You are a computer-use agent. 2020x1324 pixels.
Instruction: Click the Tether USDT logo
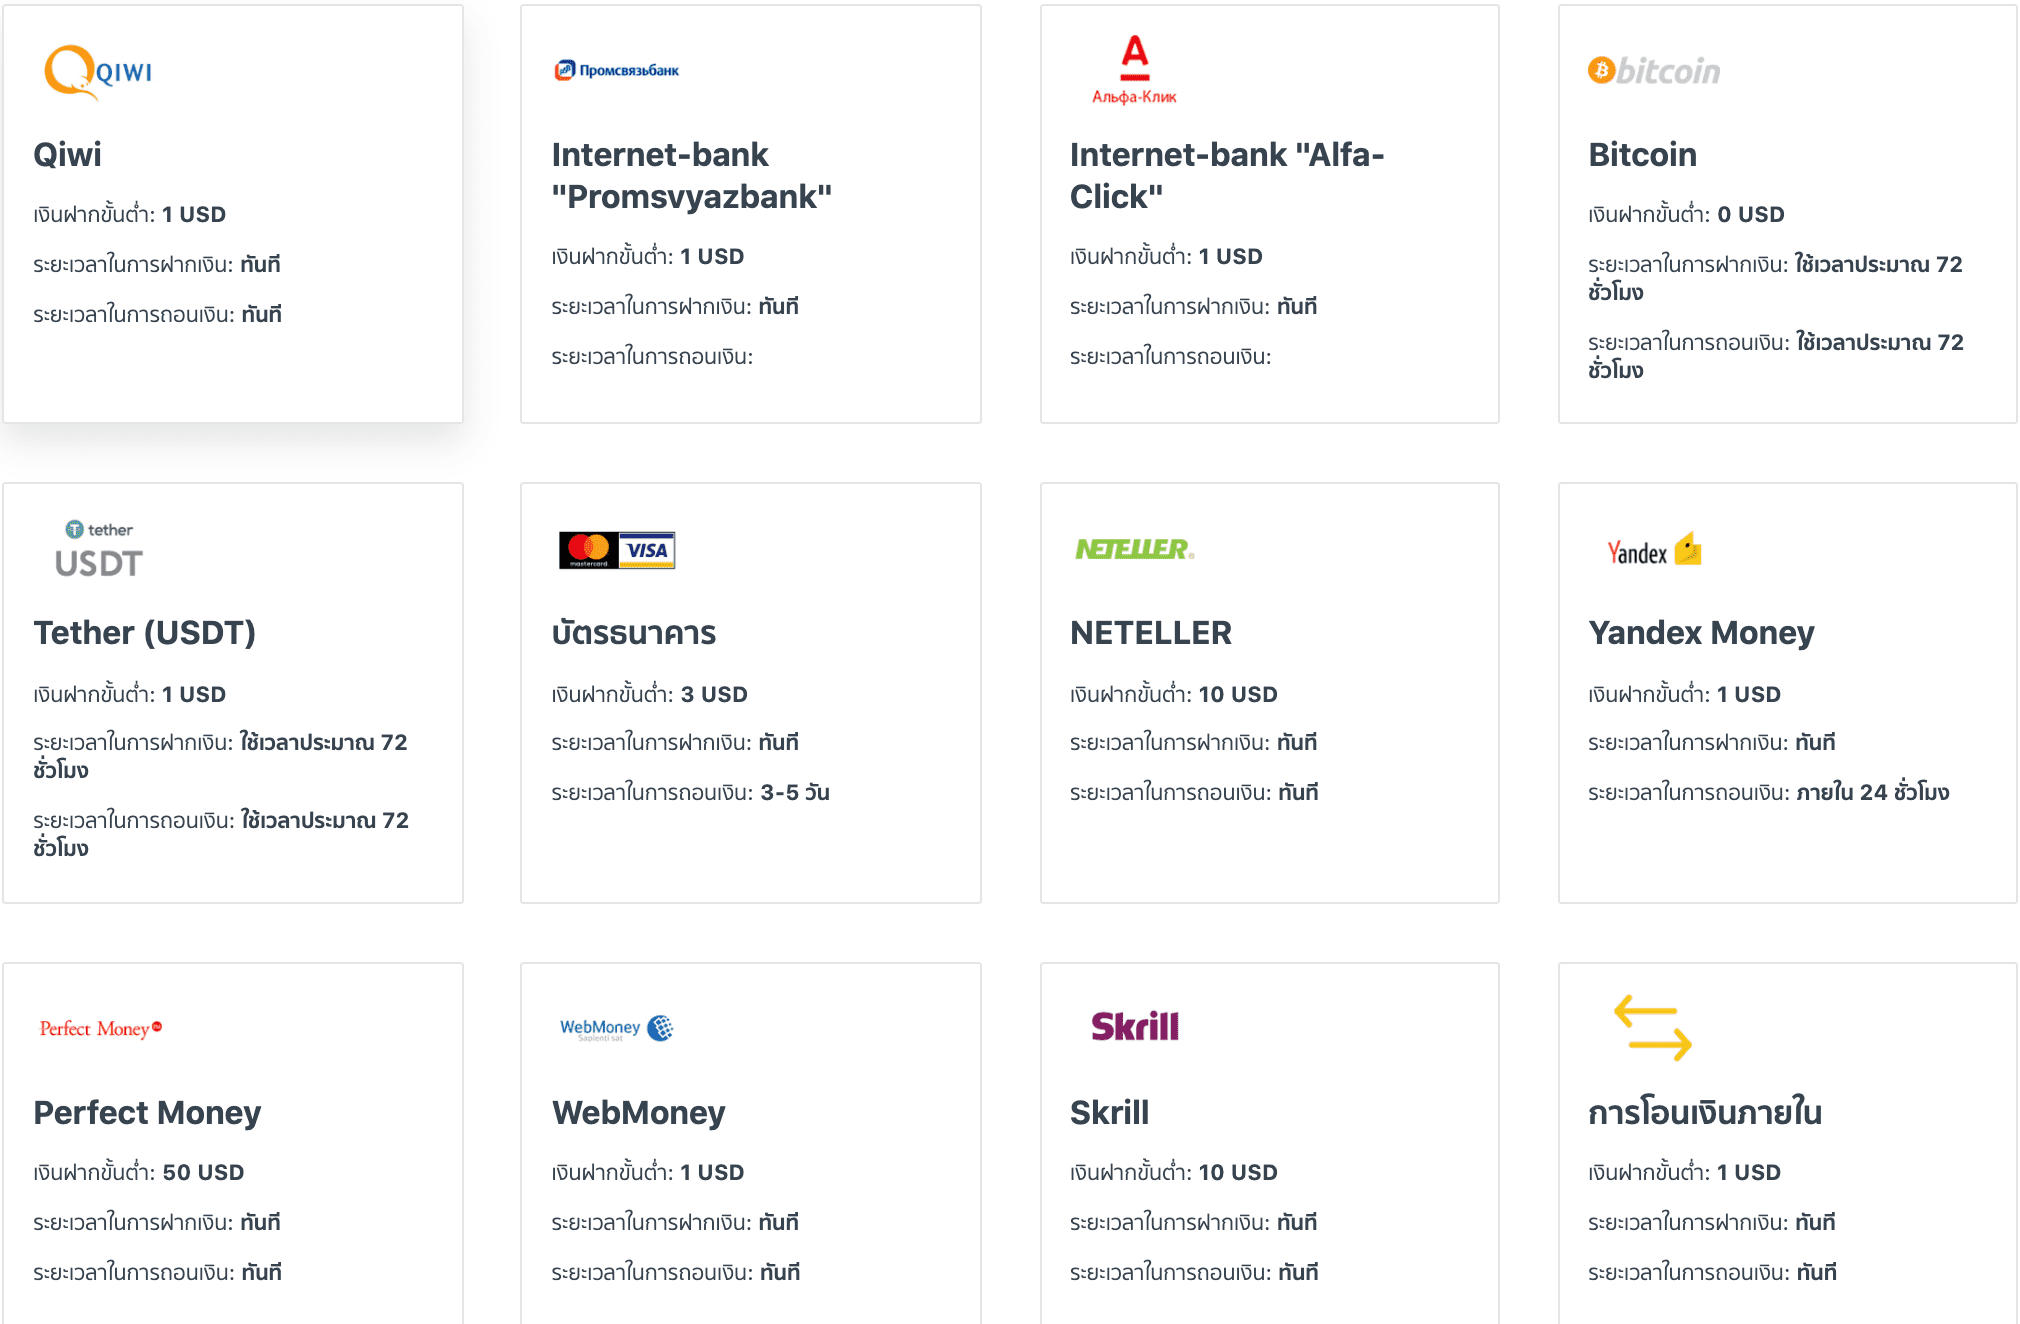click(x=98, y=550)
